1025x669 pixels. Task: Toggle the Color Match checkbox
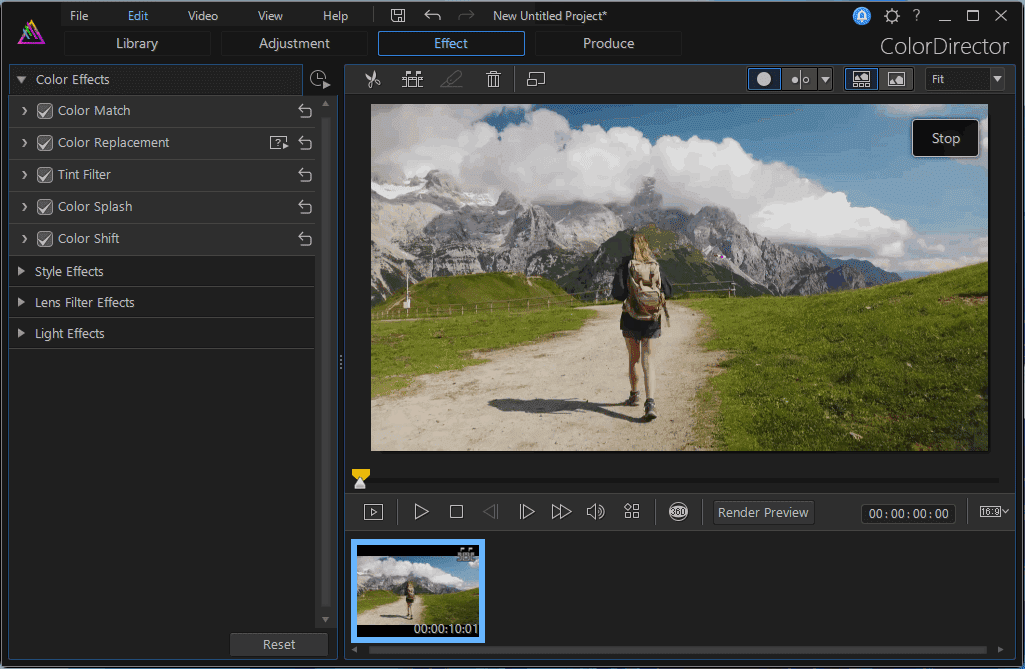(x=44, y=111)
